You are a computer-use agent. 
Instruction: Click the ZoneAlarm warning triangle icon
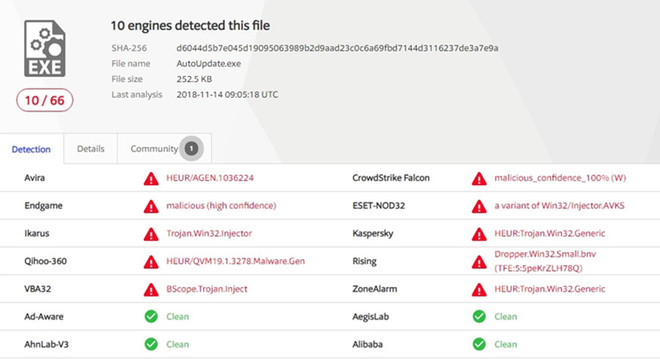click(479, 290)
